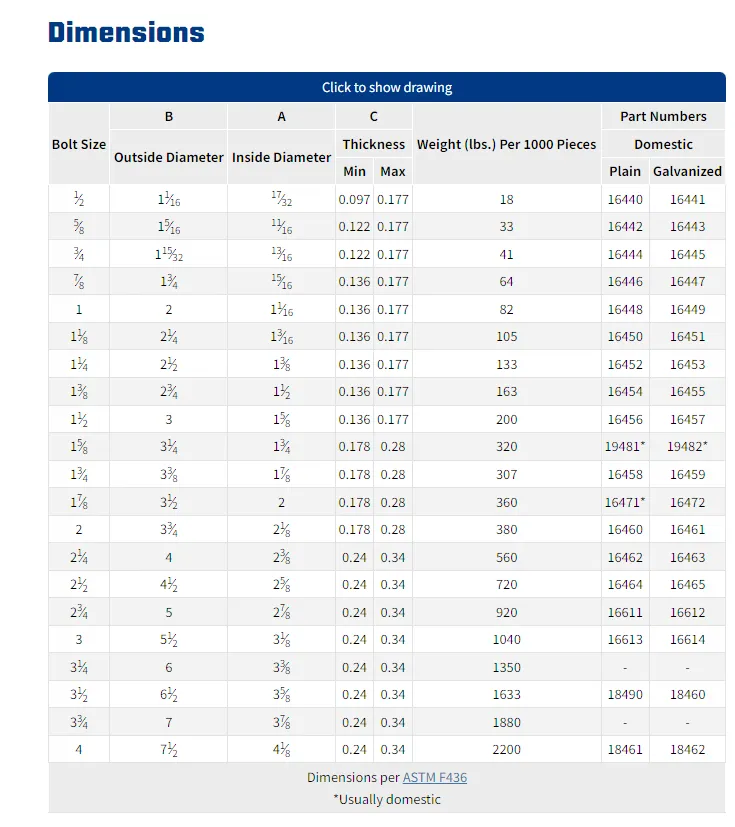This screenshot has width=735, height=827.
Task: Select part number 16471*
Action: pos(627,502)
